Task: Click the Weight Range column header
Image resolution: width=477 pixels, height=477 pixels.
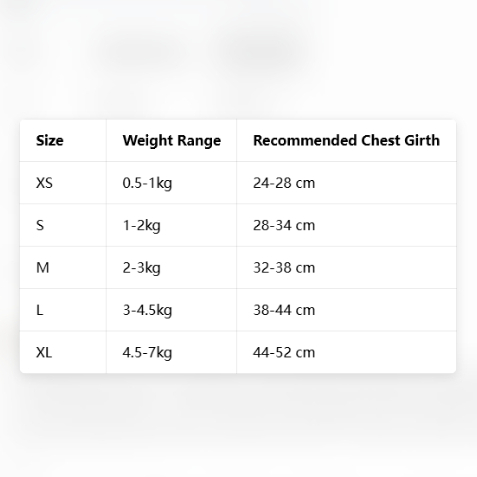Action: click(171, 140)
